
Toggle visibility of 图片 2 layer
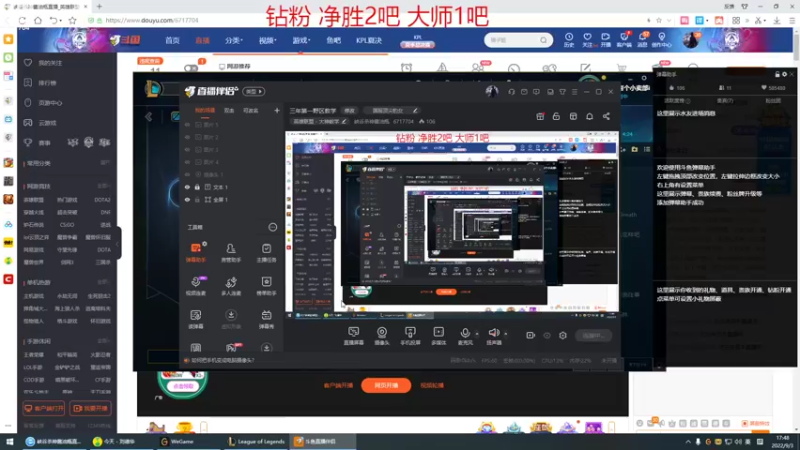[x=187, y=137]
